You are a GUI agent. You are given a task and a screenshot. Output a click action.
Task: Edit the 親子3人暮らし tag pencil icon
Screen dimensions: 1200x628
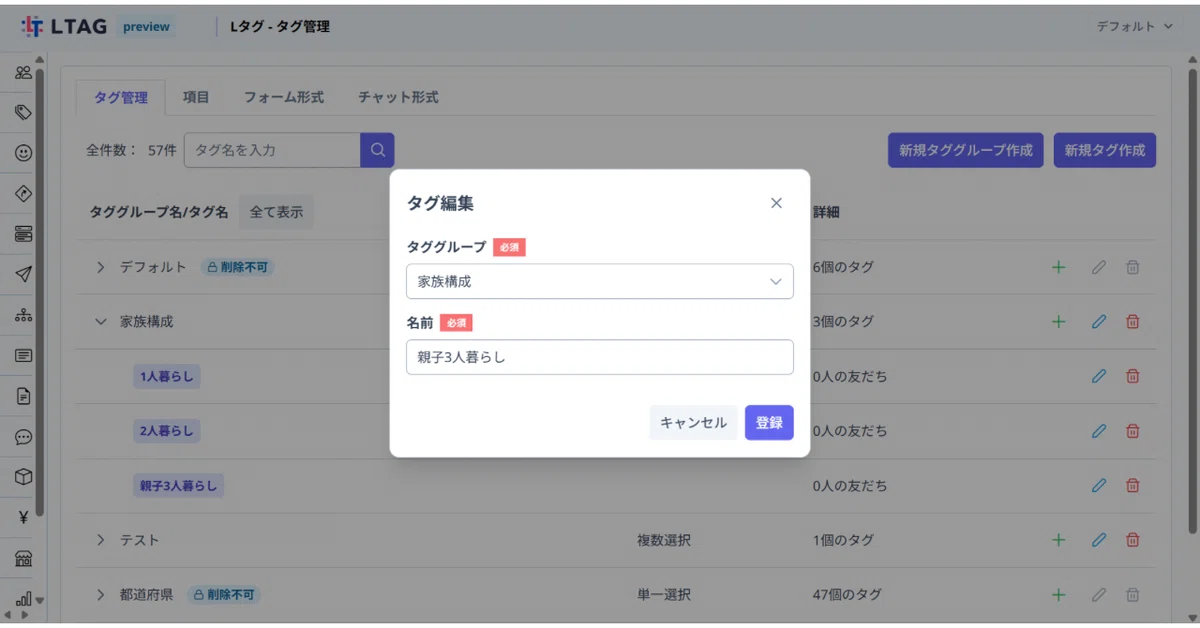tap(1099, 485)
